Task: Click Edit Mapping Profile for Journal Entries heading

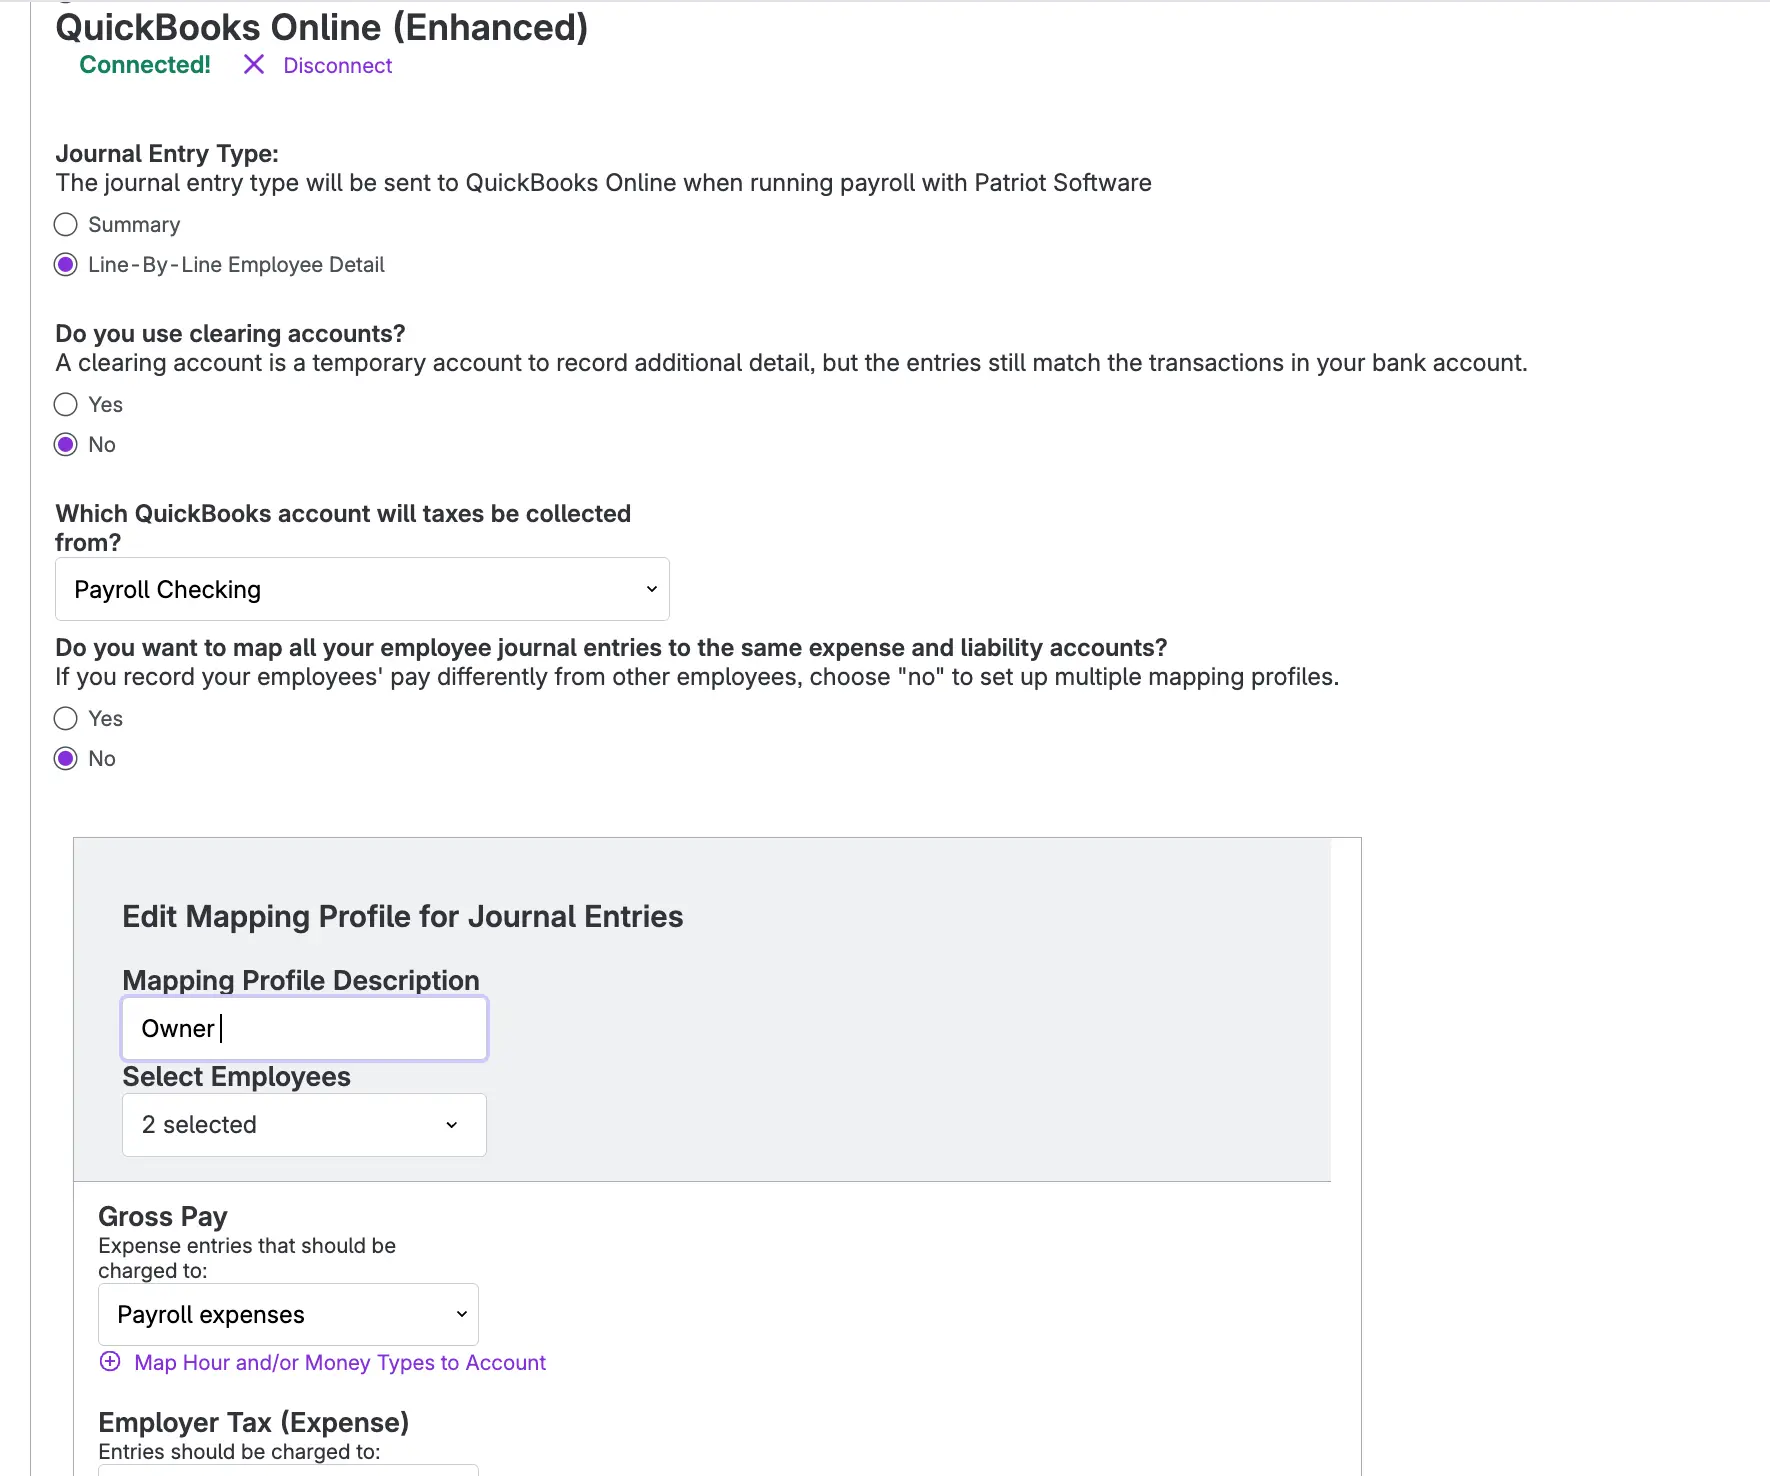Action: (403, 917)
